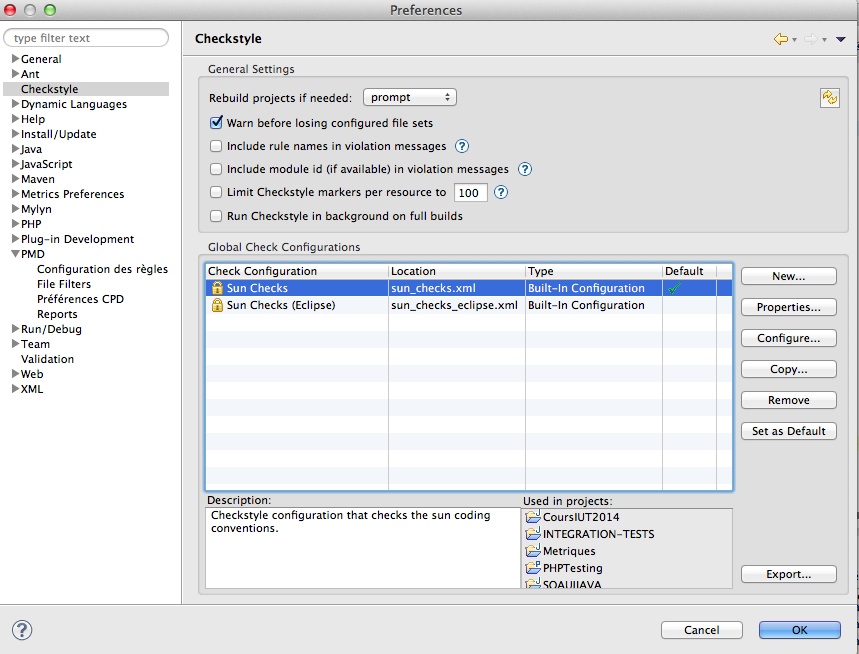Open the Rebuild projects if needed dropdown

tap(409, 97)
